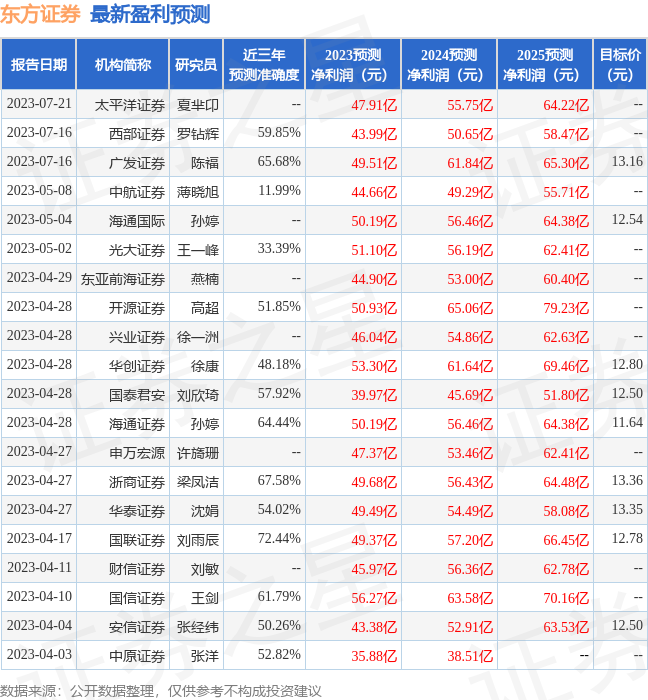Screen dimensions: 648x700
Task: Click target price 12.54
Action: (x=627, y=220)
